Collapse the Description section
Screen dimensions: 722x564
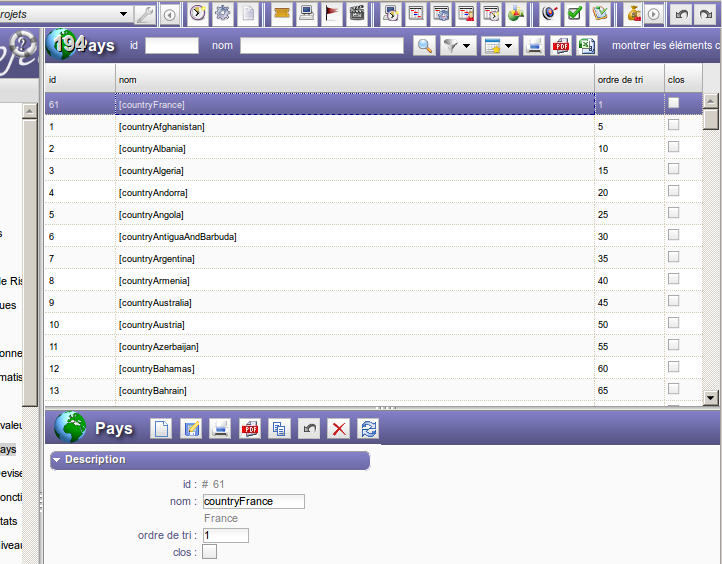(57, 460)
